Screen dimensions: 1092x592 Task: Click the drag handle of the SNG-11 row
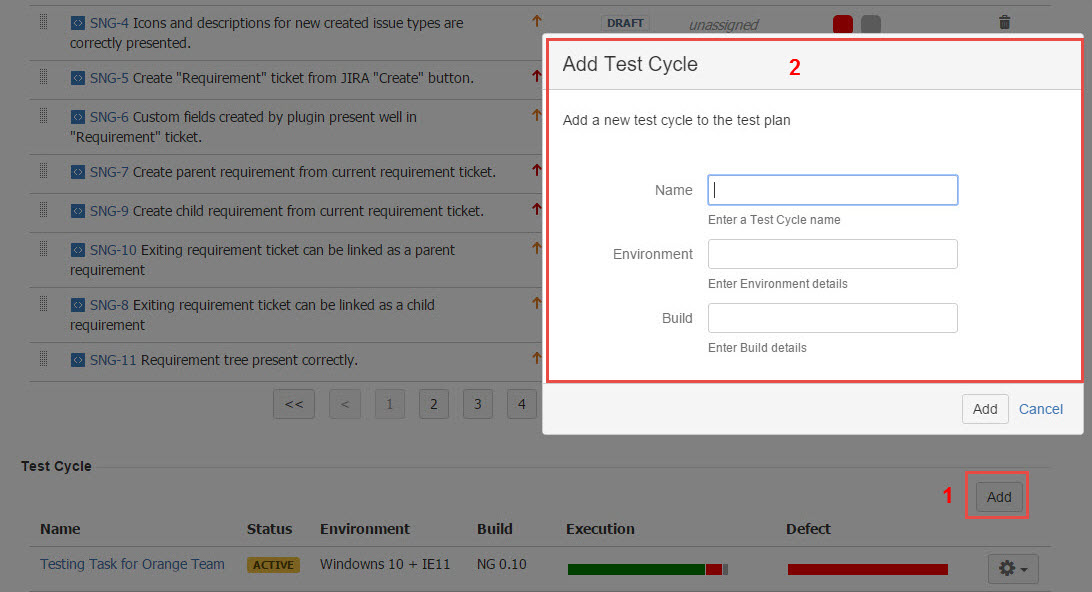[44, 359]
